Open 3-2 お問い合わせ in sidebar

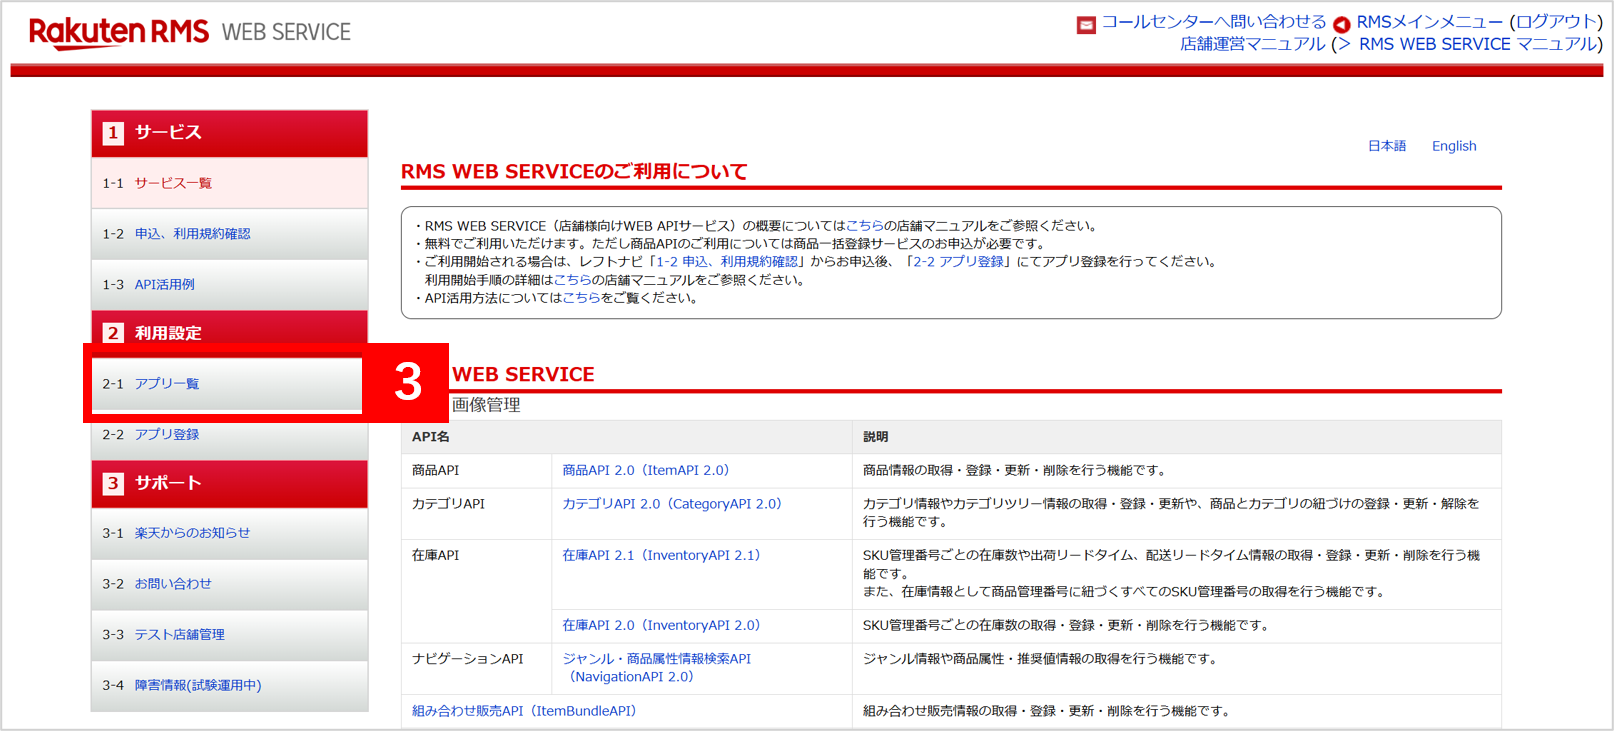click(x=229, y=584)
